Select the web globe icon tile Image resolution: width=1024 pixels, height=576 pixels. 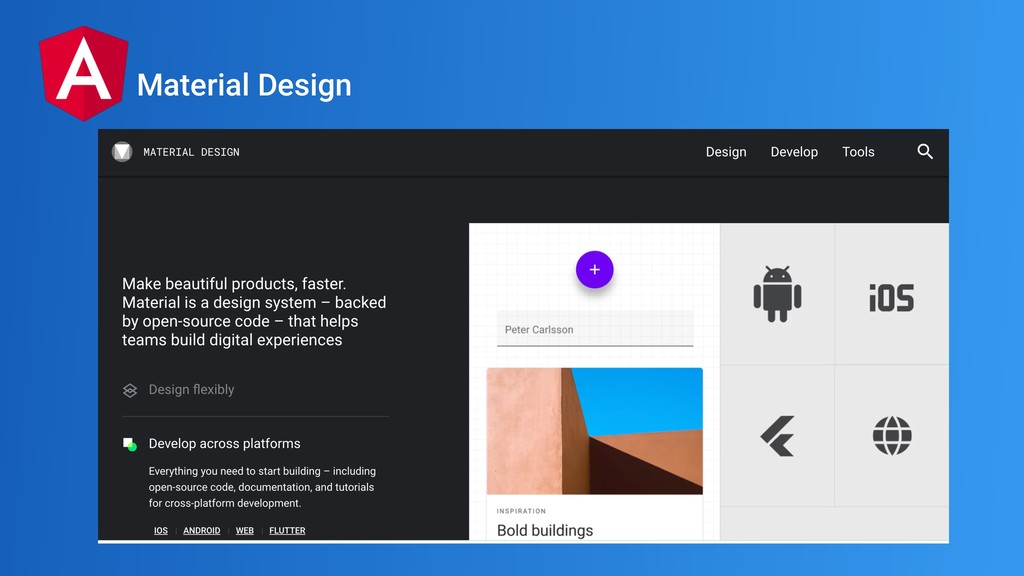tap(892, 436)
